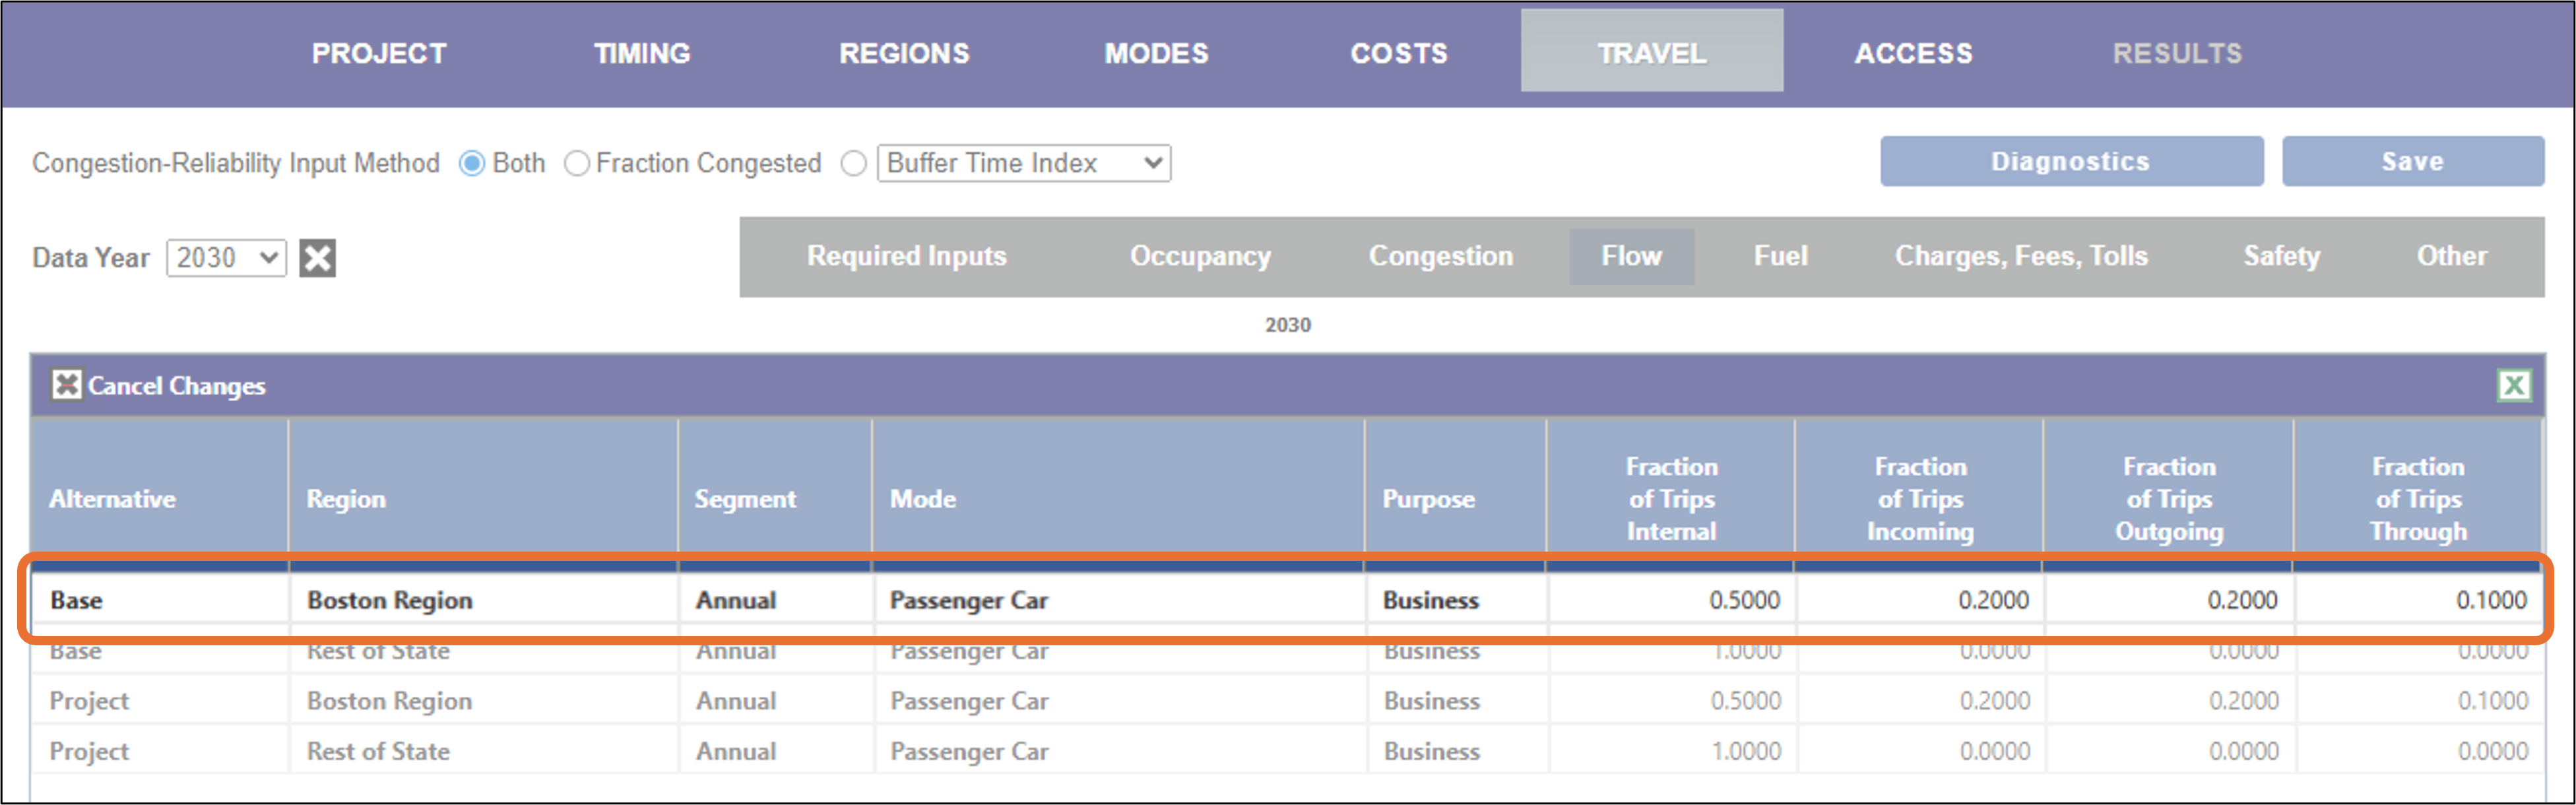Click the Fraction of Trips Incoming column header

click(x=1920, y=498)
